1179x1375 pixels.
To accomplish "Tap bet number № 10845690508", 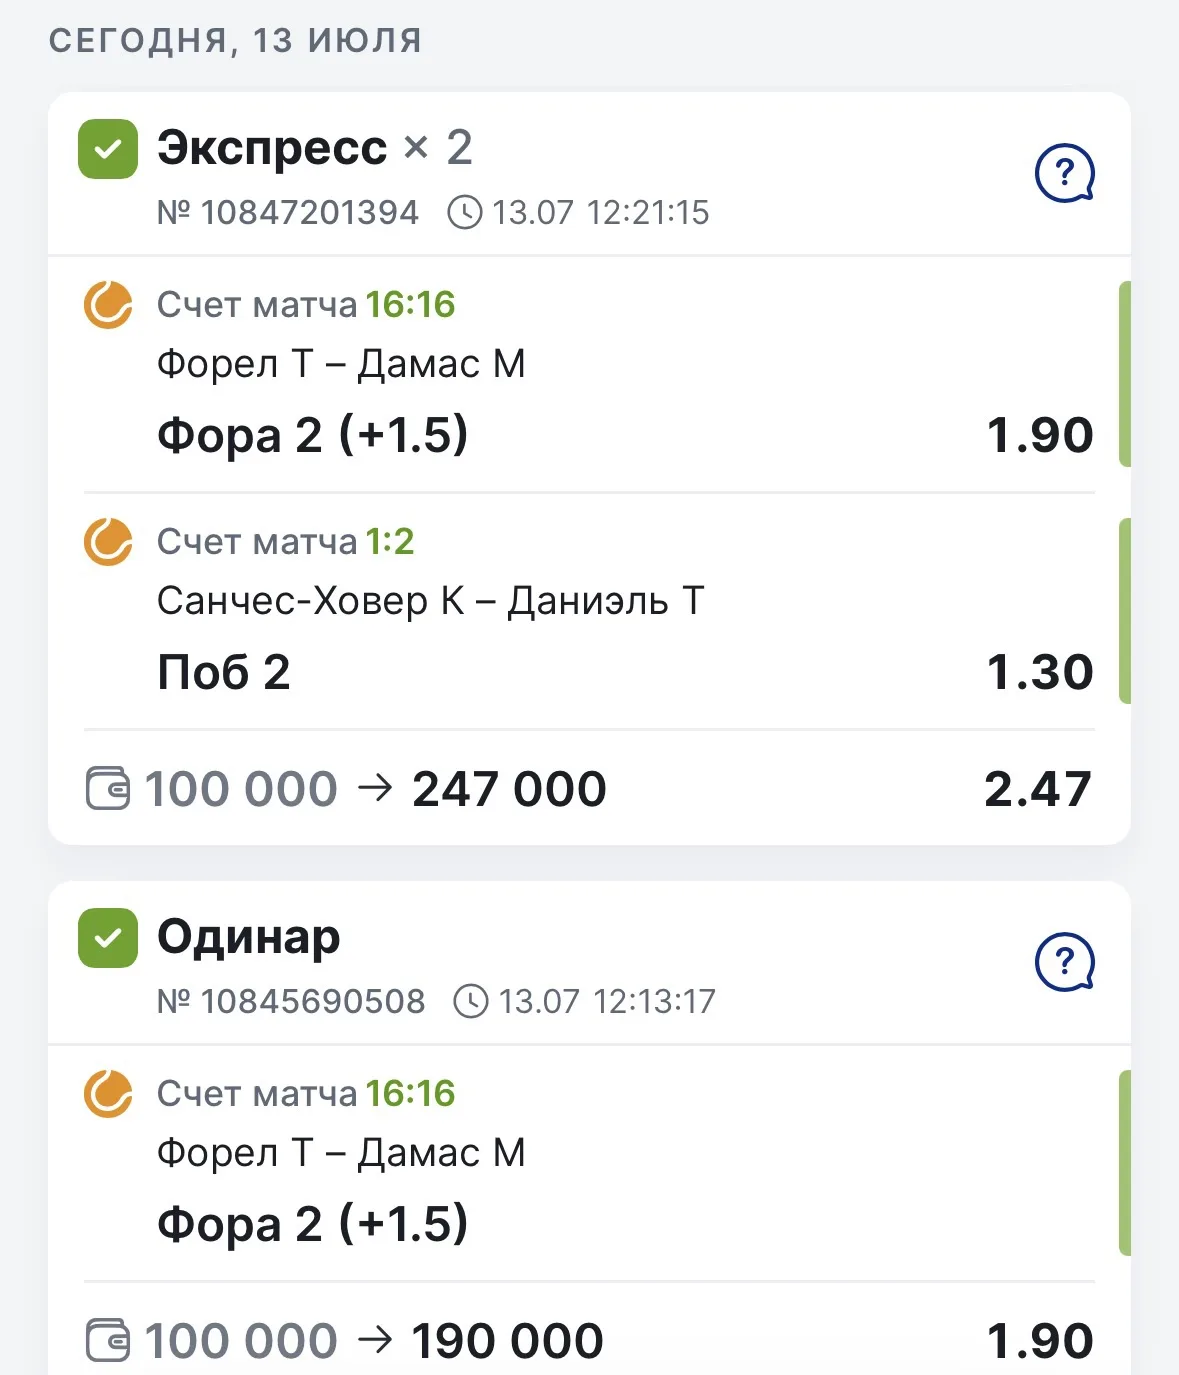I will 291,1002.
